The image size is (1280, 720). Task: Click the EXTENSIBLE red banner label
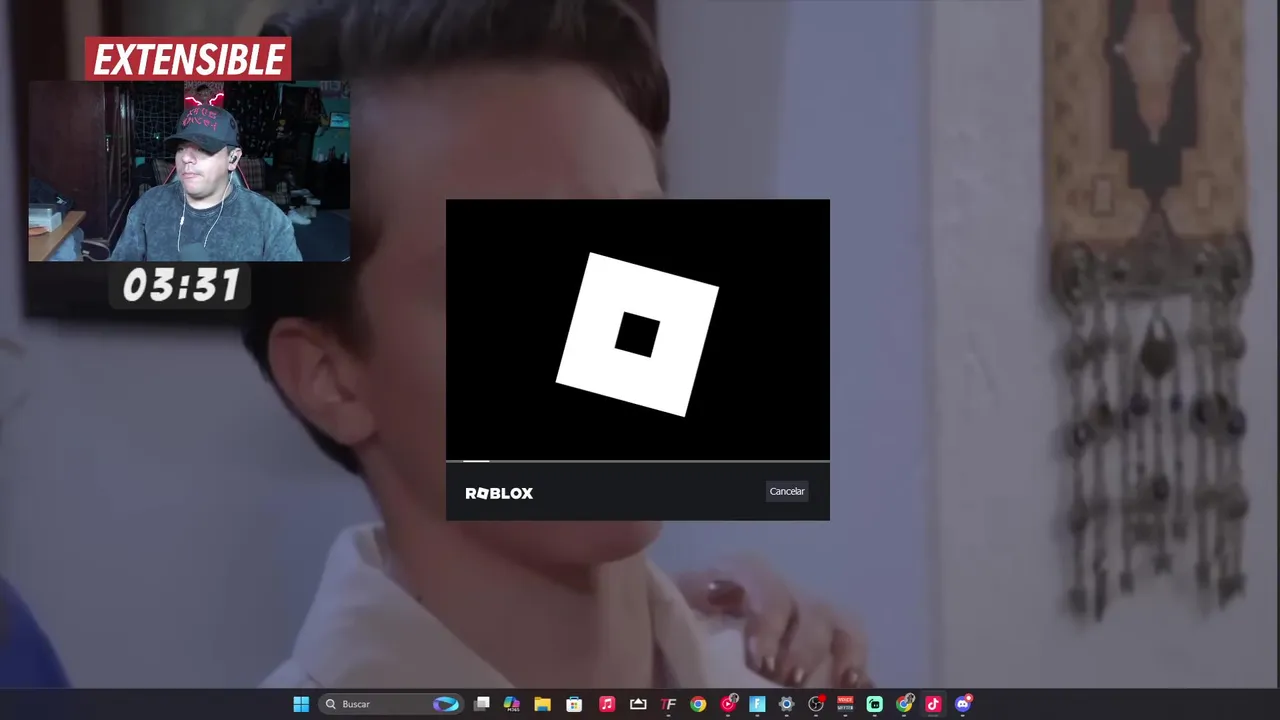[x=188, y=60]
